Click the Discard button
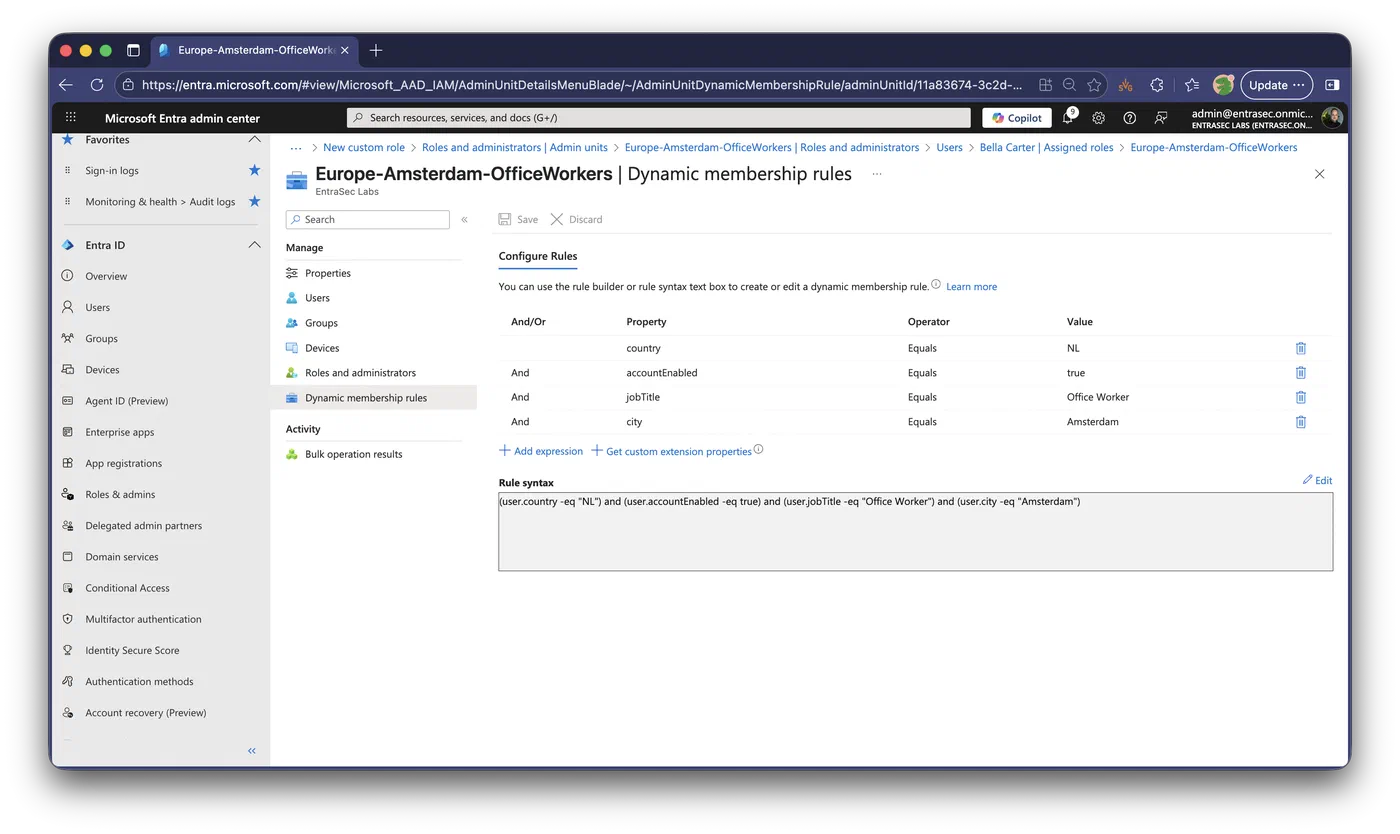This screenshot has height=834, width=1400. [577, 220]
